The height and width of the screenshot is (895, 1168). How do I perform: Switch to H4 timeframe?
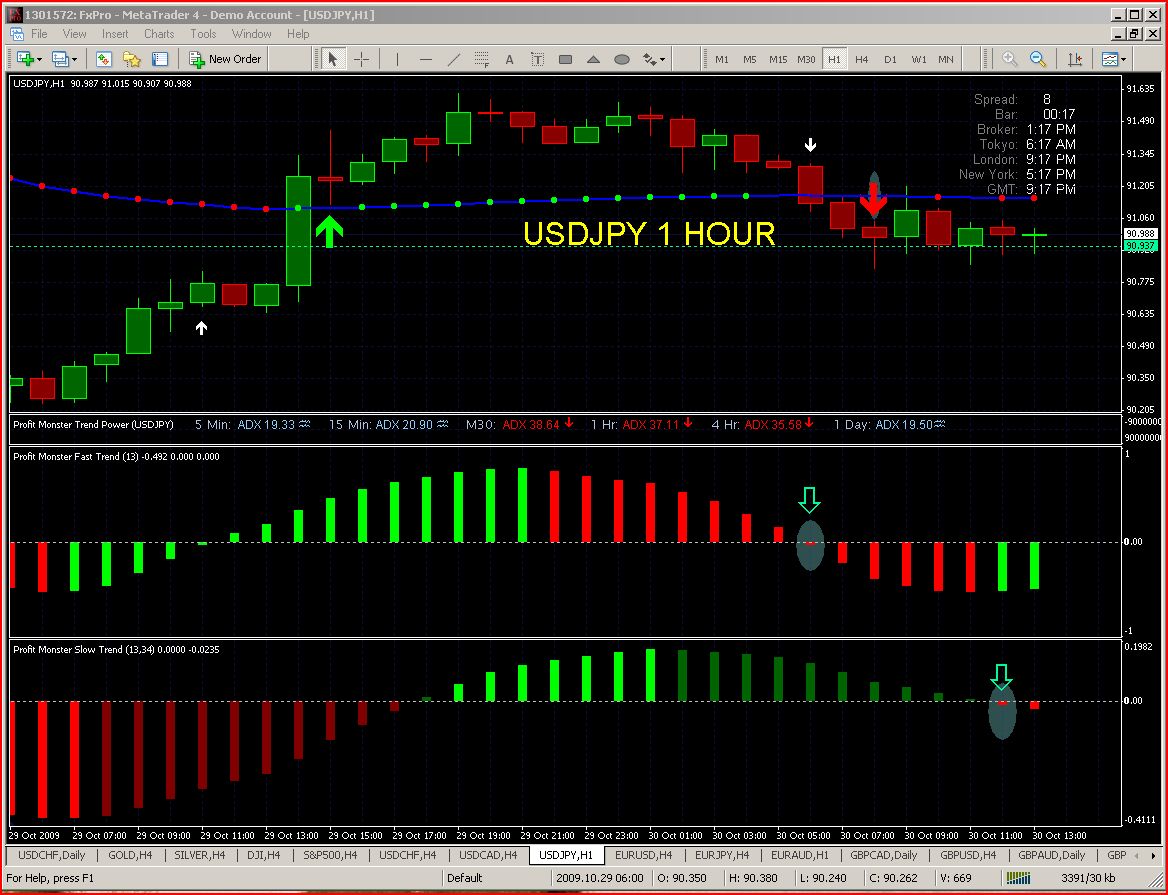point(862,59)
